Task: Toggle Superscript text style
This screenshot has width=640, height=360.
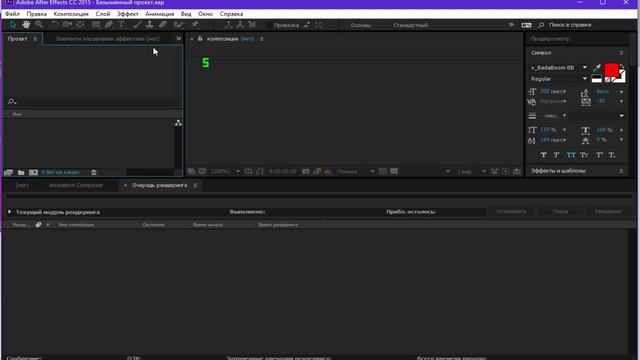Action: [599, 155]
